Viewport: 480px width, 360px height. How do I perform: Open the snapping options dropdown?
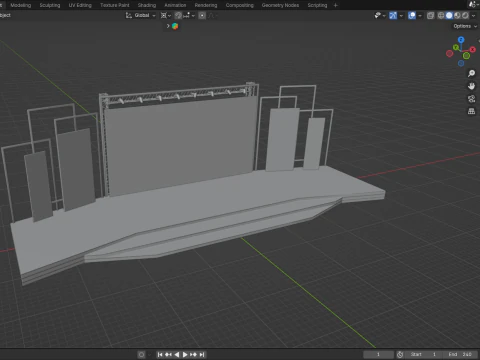pyautogui.click(x=189, y=15)
